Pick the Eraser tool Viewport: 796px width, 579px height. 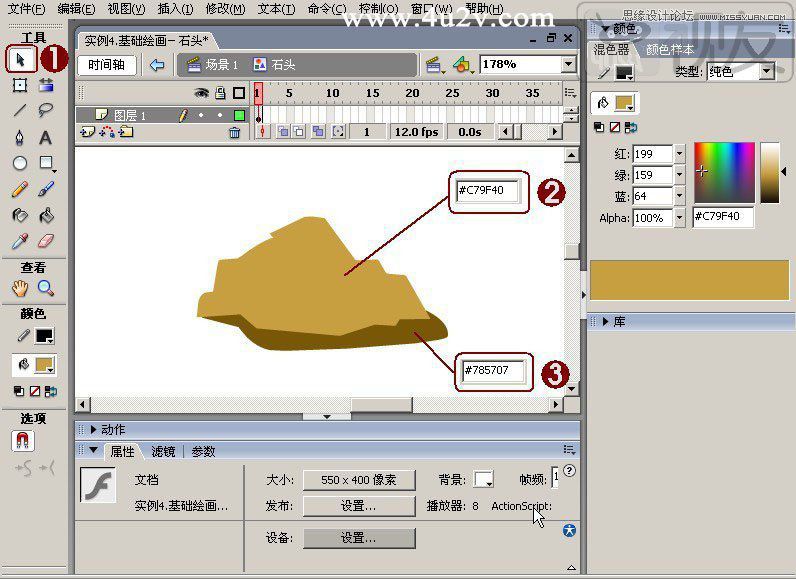[x=46, y=241]
